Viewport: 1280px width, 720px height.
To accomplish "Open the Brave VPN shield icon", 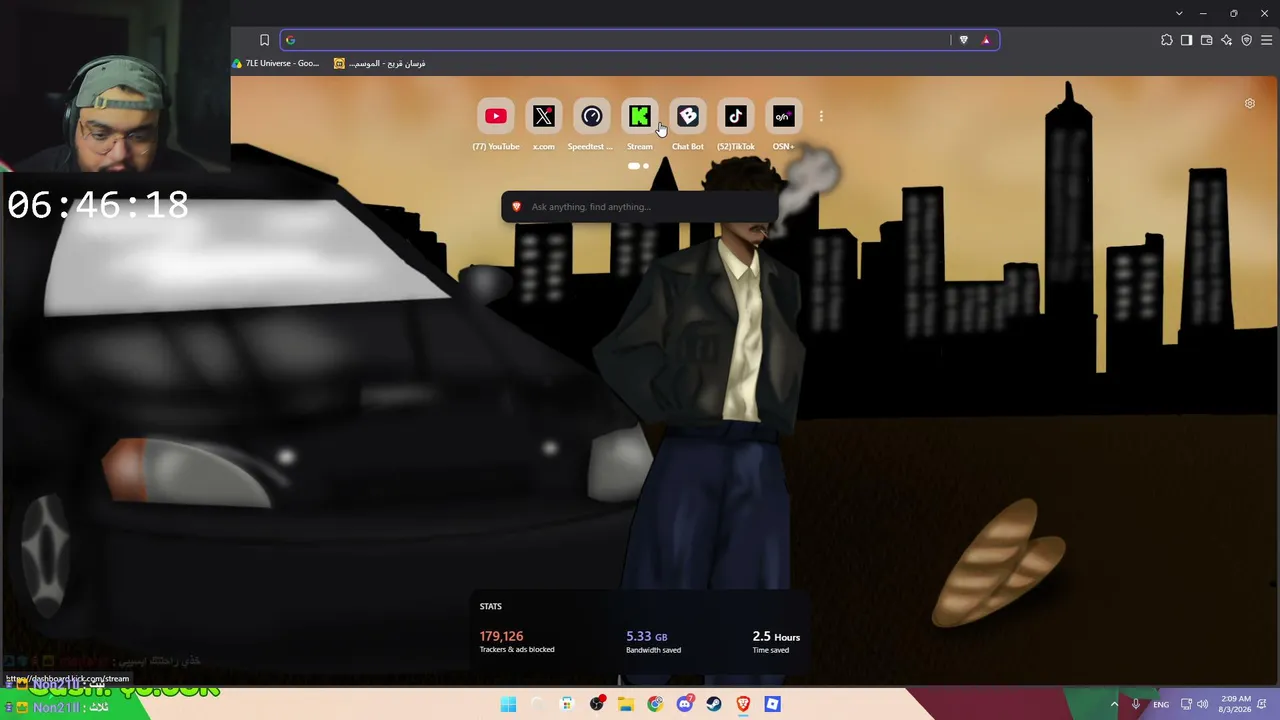I will click(x=1246, y=40).
